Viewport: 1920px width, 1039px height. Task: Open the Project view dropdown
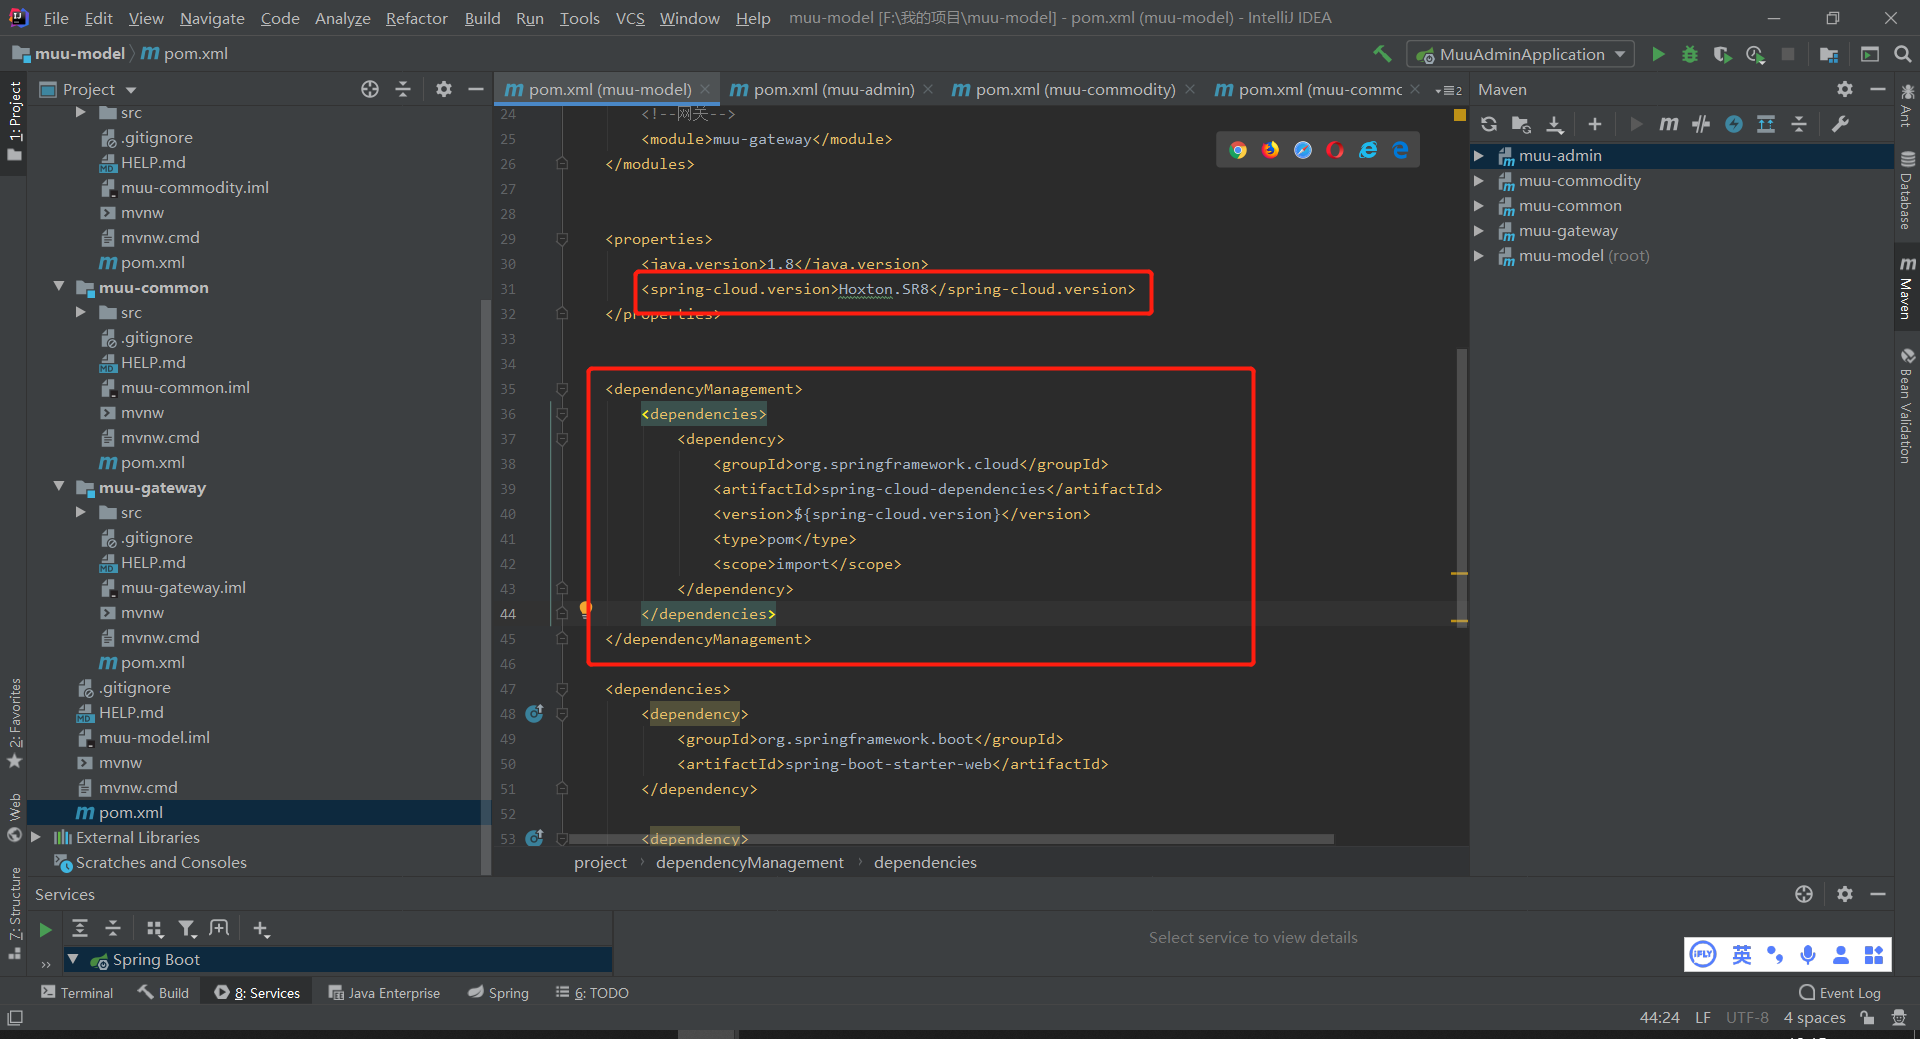[88, 89]
